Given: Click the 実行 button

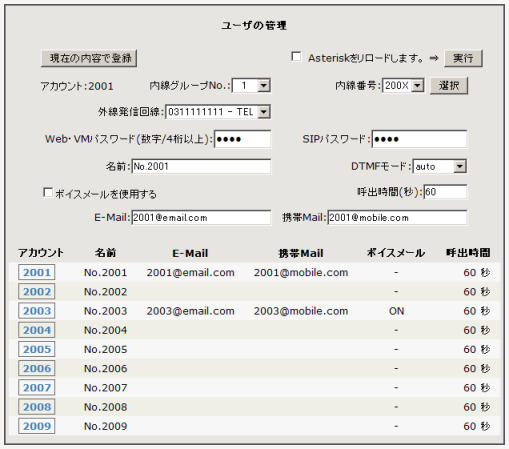Looking at the screenshot, I should point(463,58).
